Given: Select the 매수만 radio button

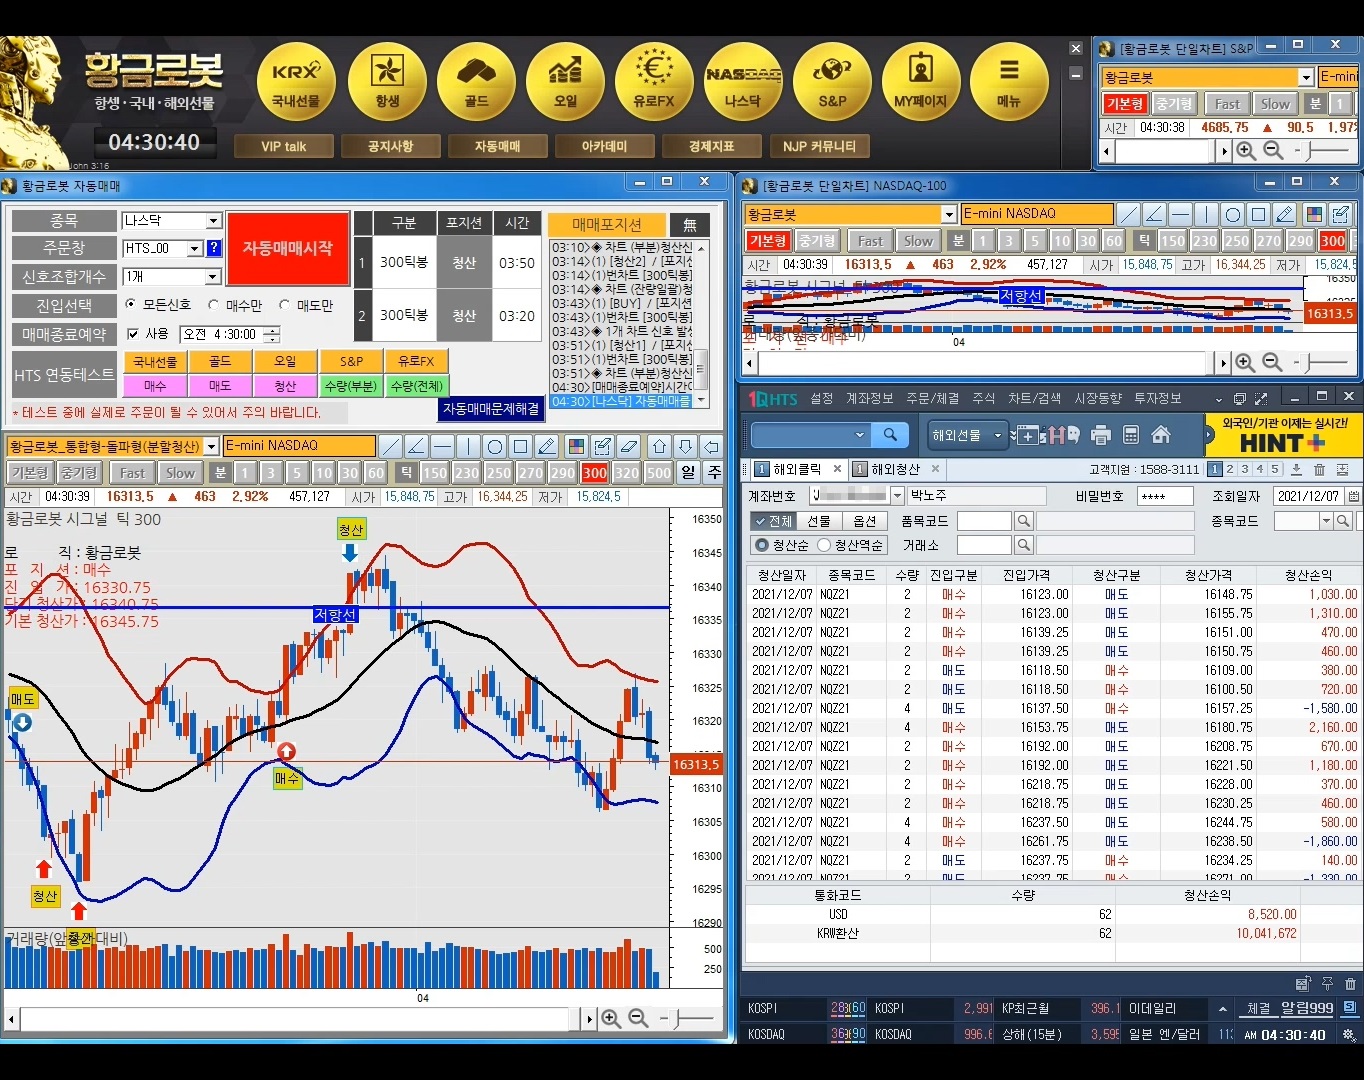Looking at the screenshot, I should (214, 305).
